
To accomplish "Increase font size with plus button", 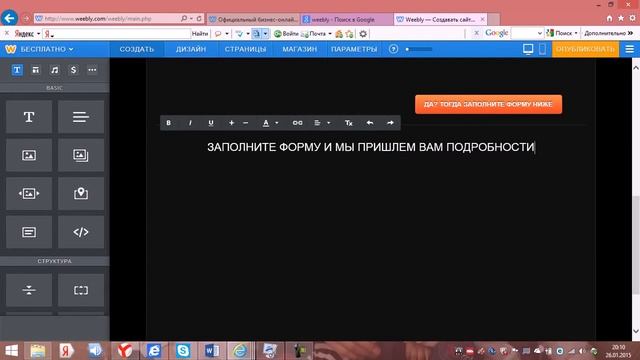I will (x=231, y=123).
